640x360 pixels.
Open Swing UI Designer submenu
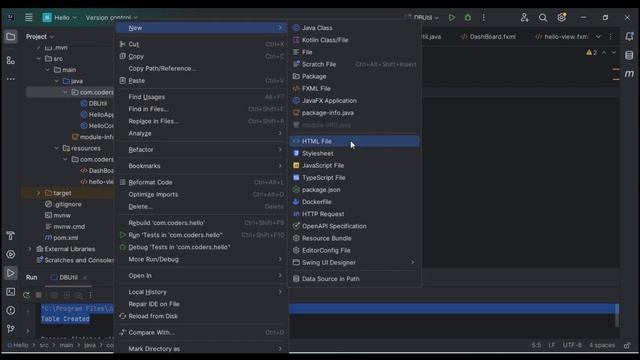tap(354, 262)
